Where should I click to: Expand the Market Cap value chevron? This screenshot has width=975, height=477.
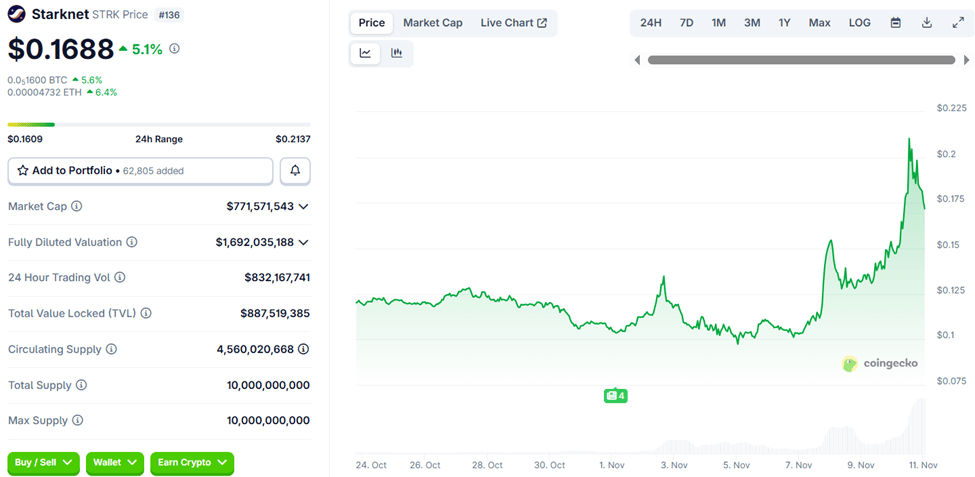click(303, 206)
